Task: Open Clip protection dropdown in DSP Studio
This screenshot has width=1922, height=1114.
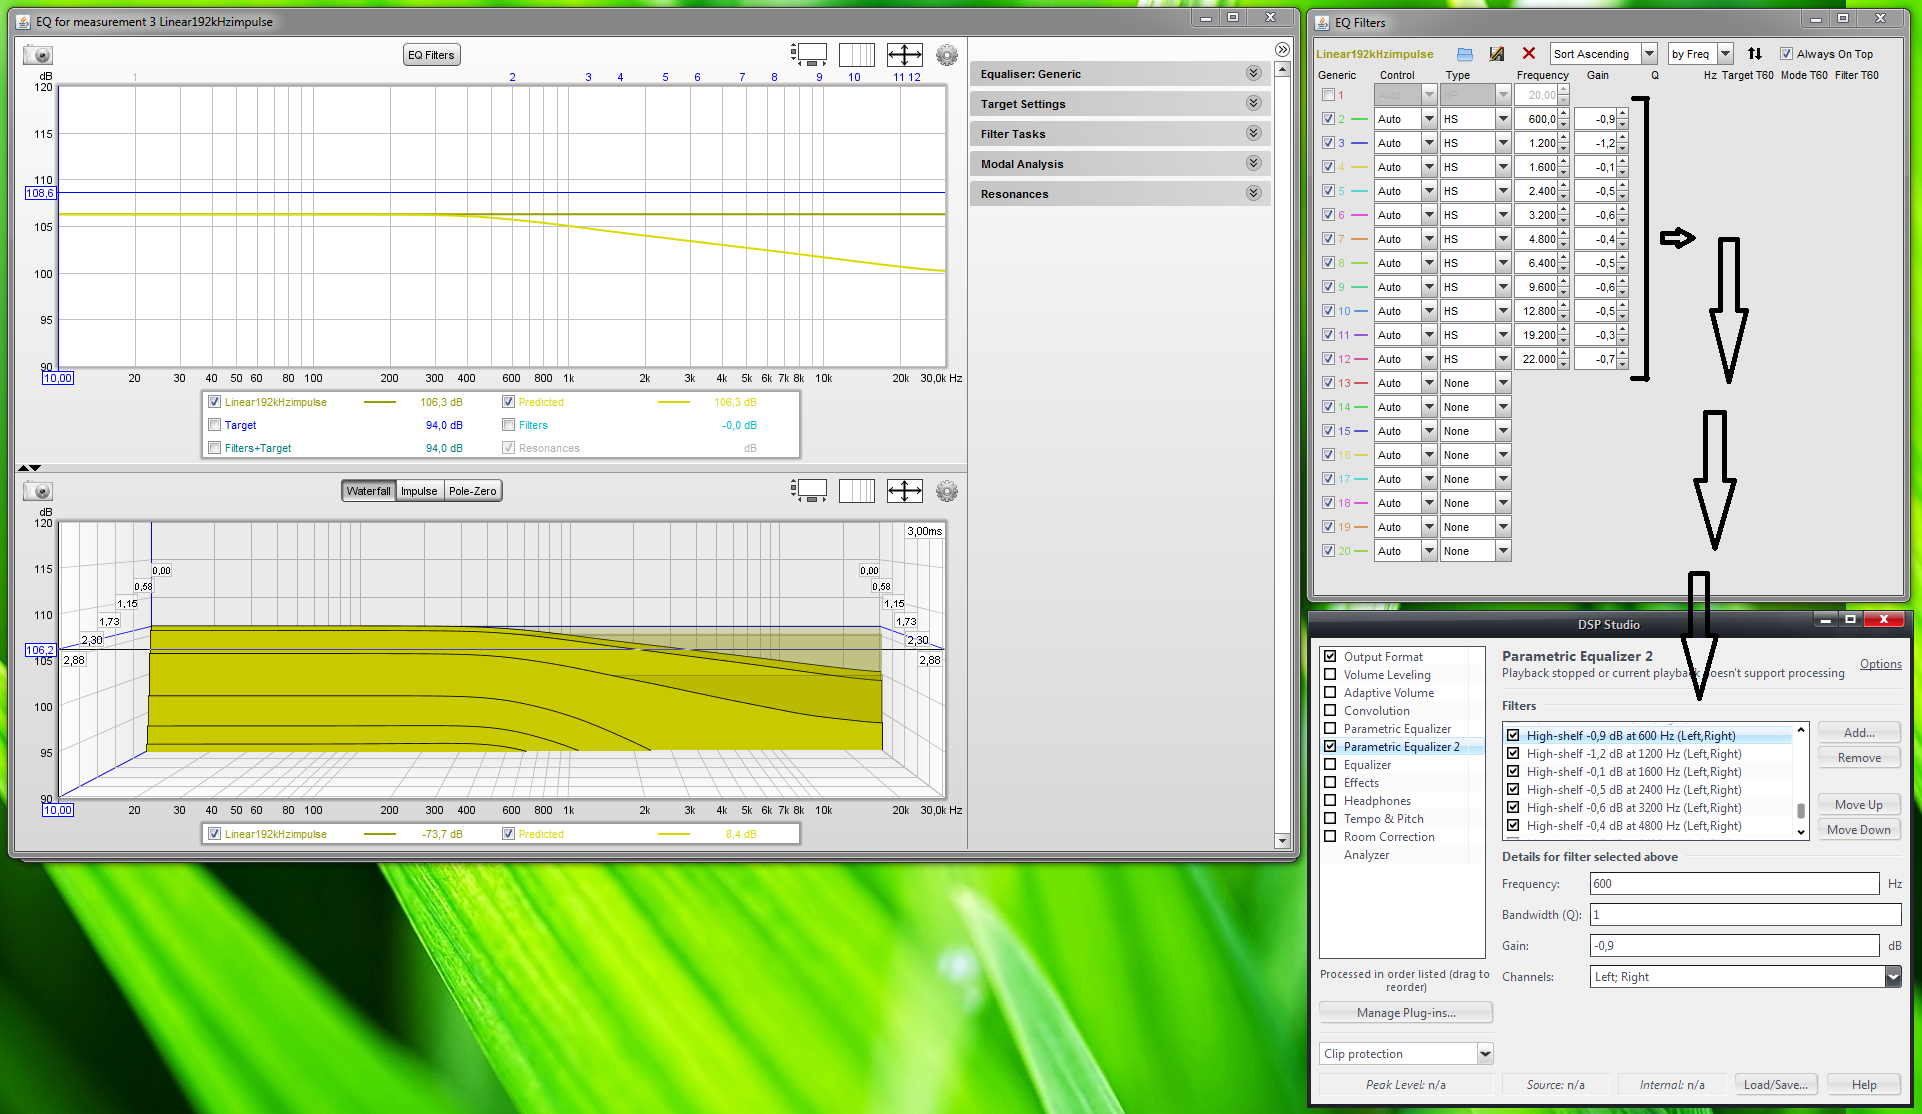Action: [1485, 1054]
